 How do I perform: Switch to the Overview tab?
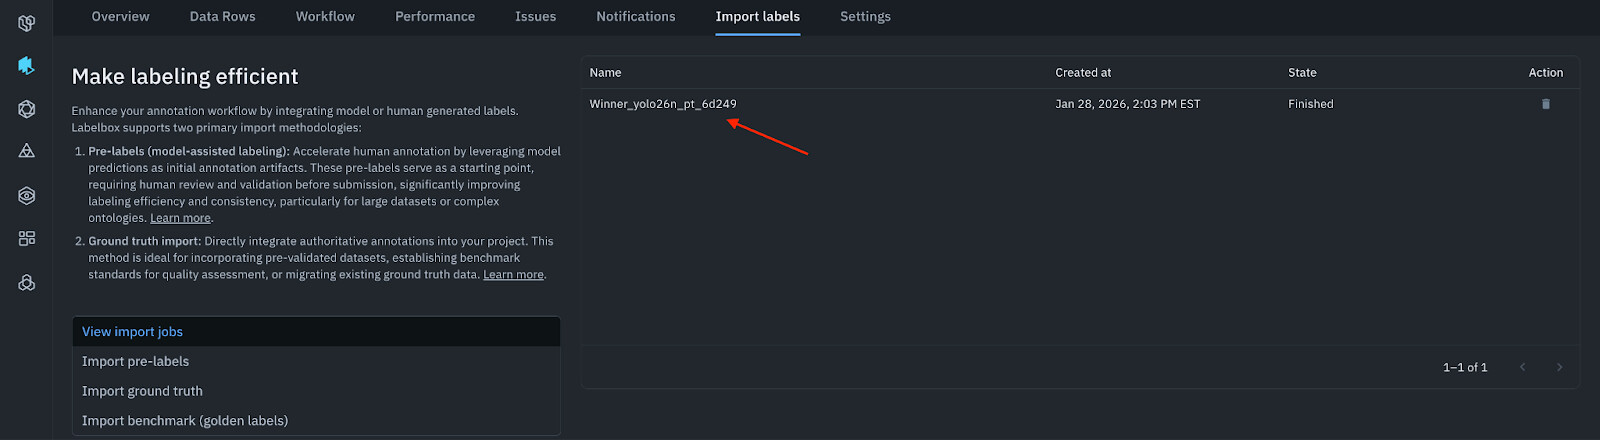120,17
